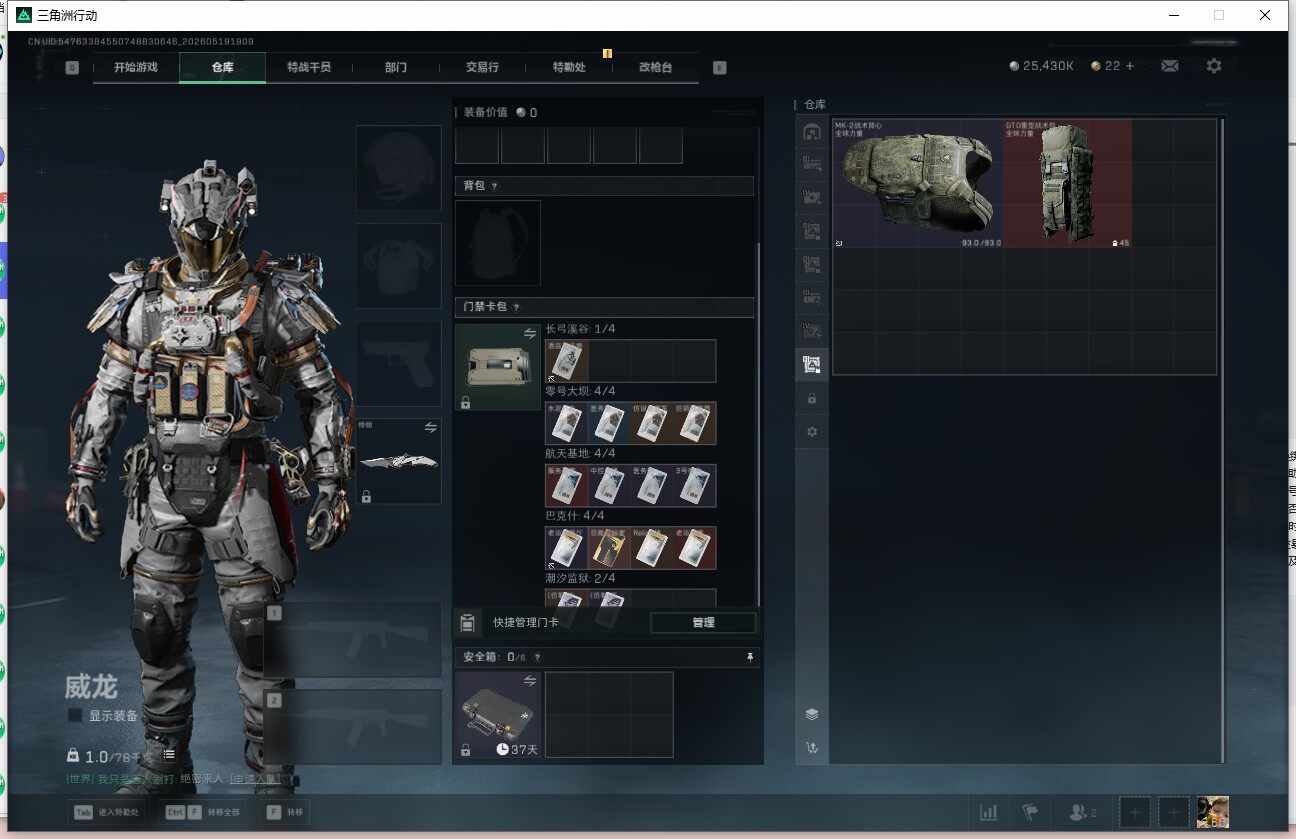Click the 零号大坝: 4/4 label
Screen dimensions: 1296x839
581,391
